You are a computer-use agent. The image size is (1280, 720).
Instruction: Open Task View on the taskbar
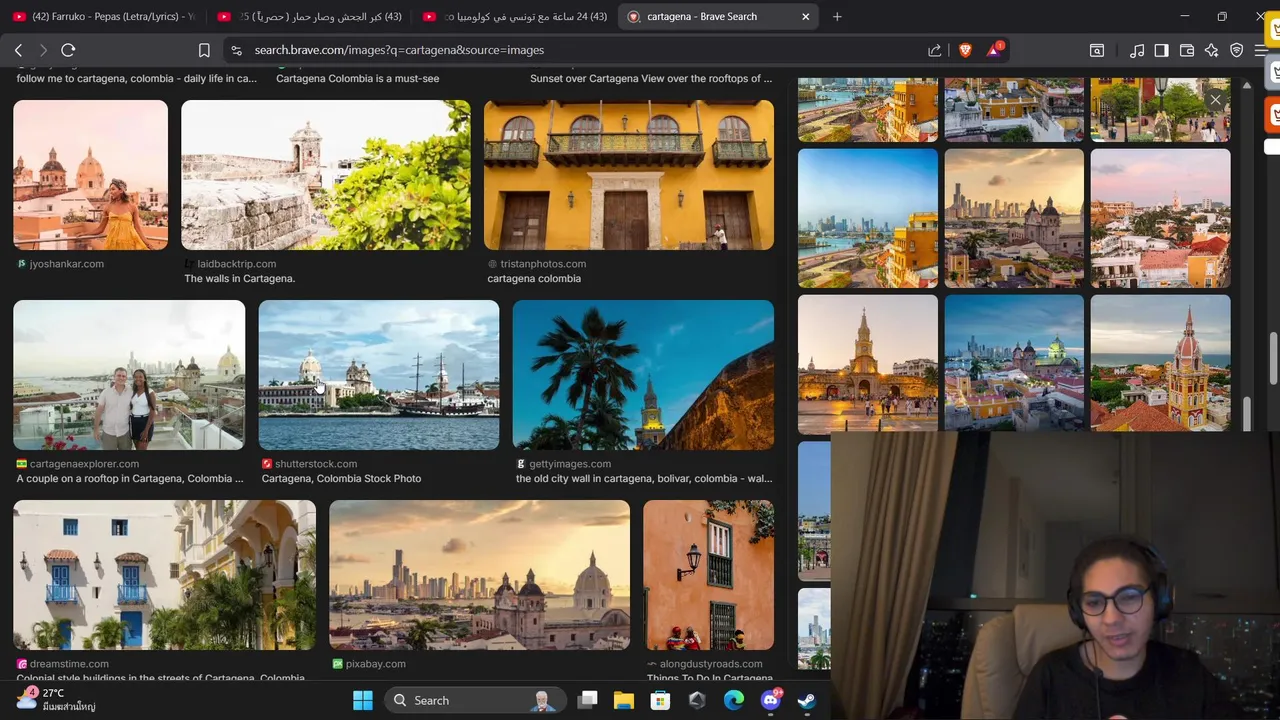tap(588, 700)
